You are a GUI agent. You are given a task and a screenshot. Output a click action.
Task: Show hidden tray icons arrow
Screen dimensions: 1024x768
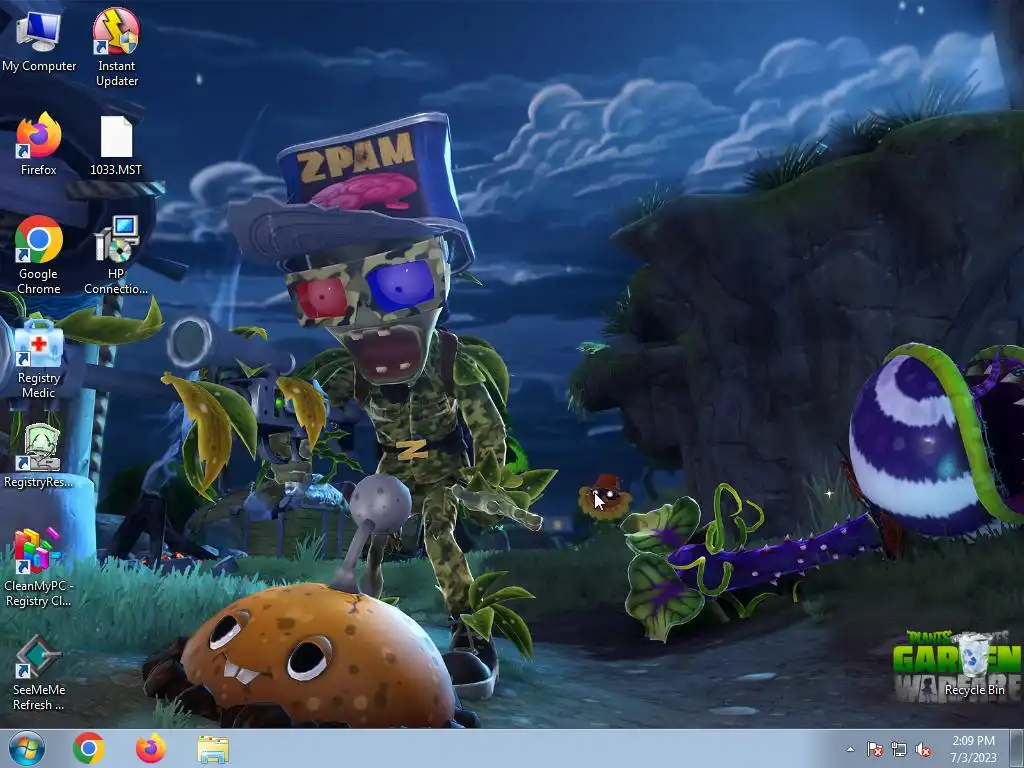point(850,749)
